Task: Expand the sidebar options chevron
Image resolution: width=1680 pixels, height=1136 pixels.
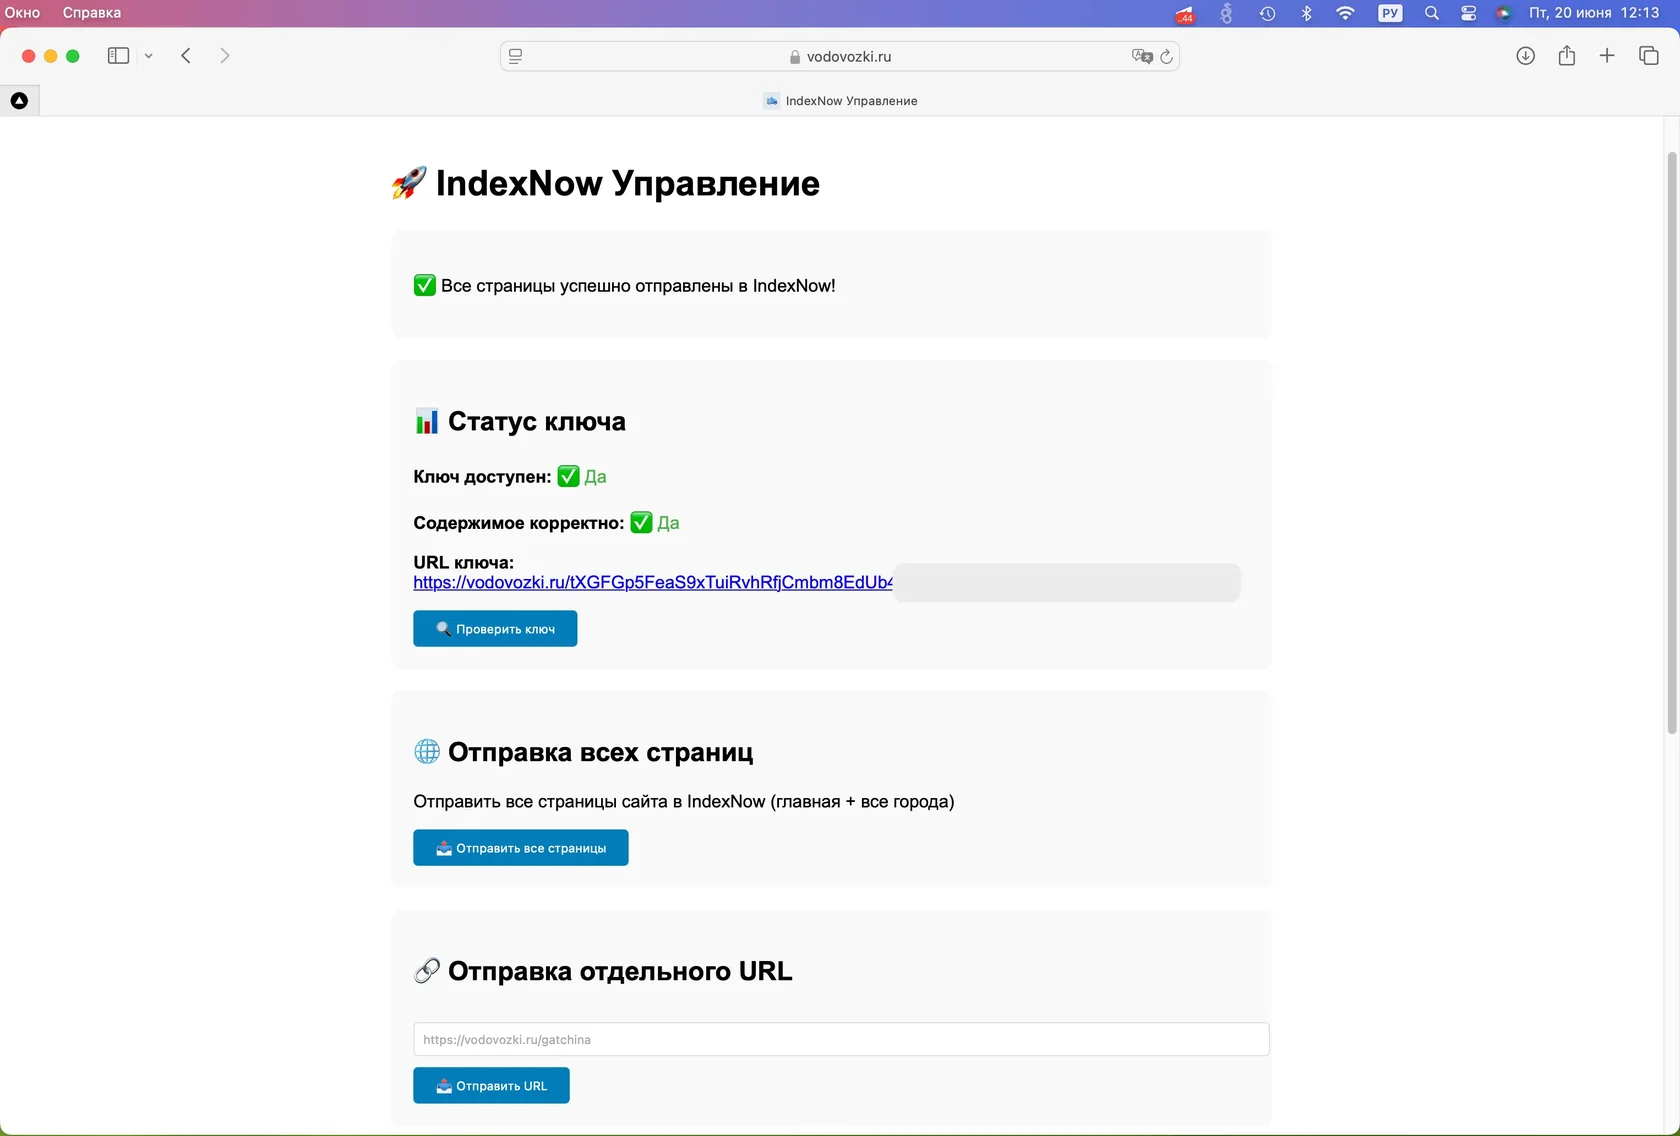Action: point(148,56)
